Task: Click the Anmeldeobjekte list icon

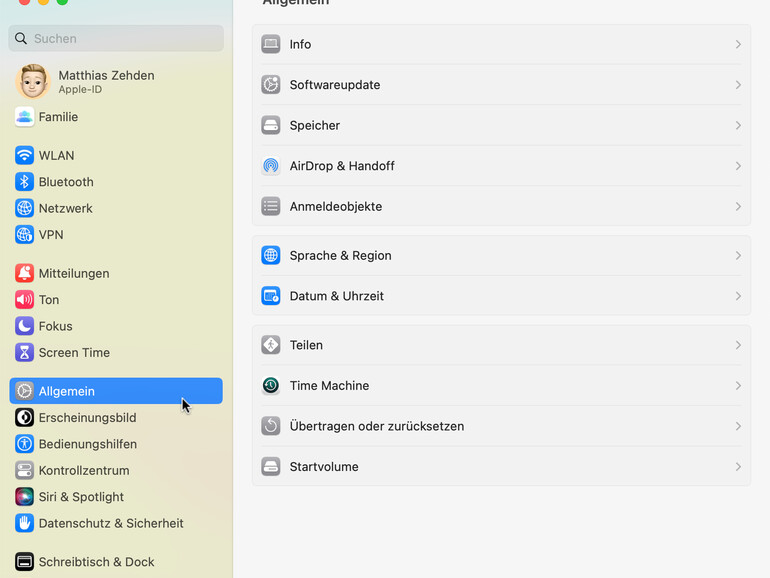Action: coord(271,206)
